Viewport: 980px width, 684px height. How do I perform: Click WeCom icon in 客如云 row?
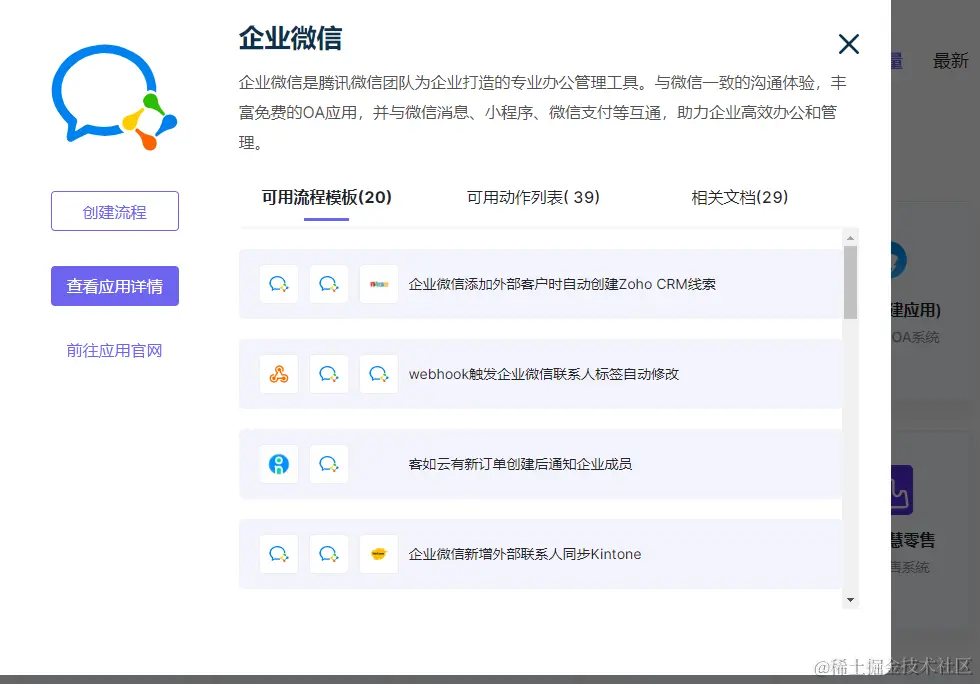329,464
